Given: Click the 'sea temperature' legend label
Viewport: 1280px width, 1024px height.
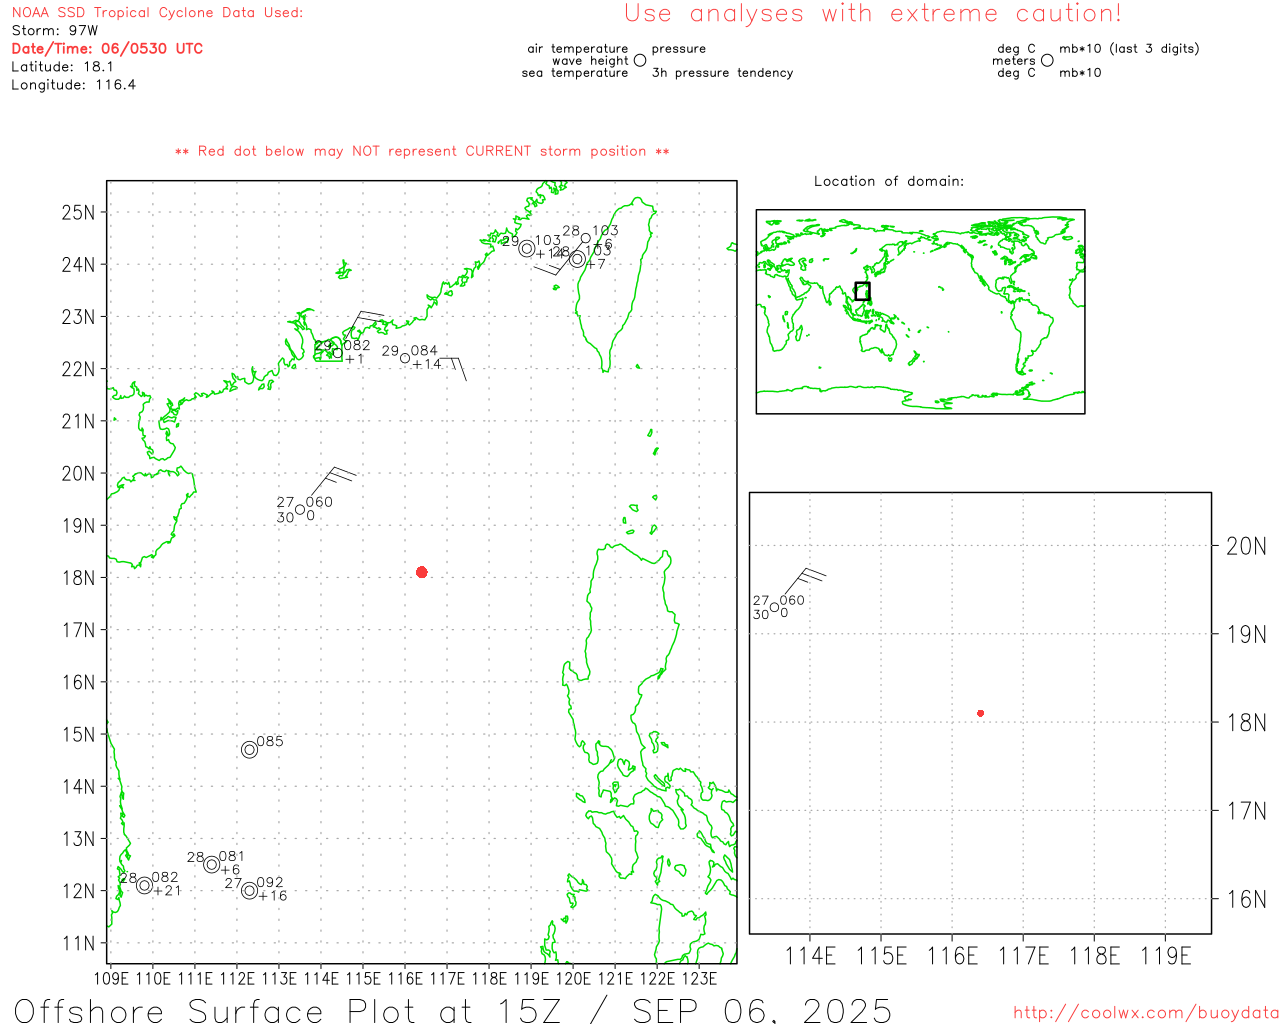Looking at the screenshot, I should [x=575, y=72].
